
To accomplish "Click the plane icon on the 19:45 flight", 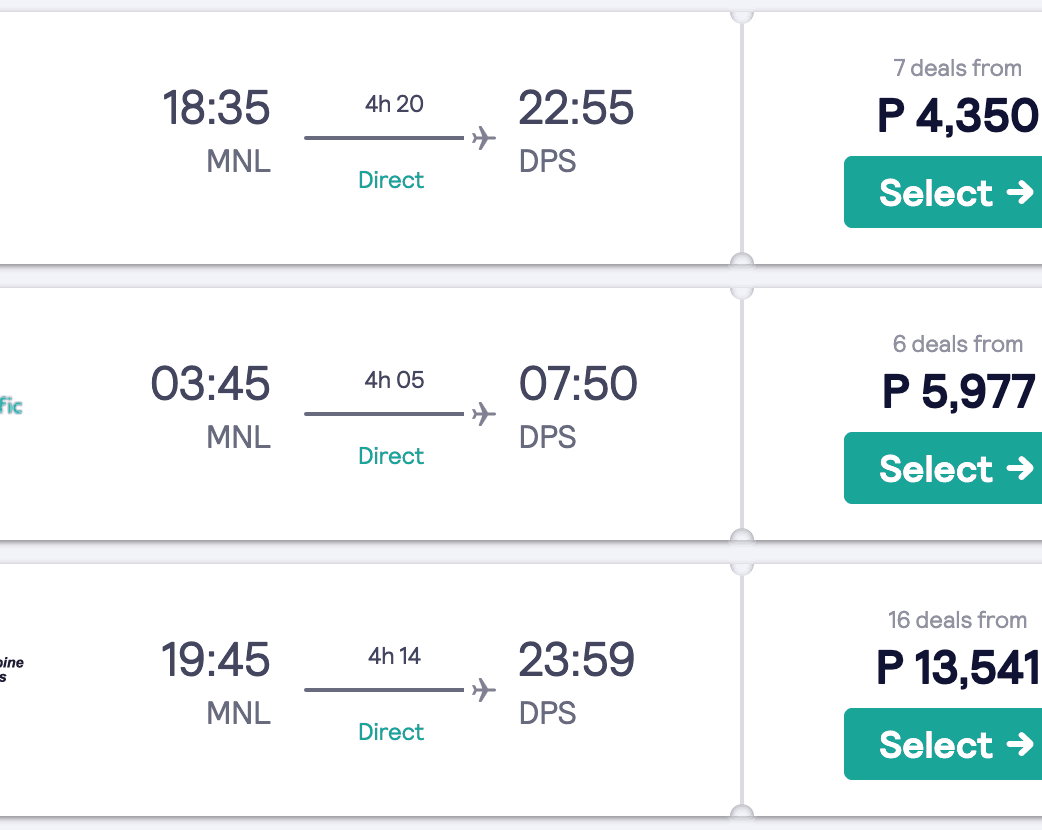I will [484, 690].
